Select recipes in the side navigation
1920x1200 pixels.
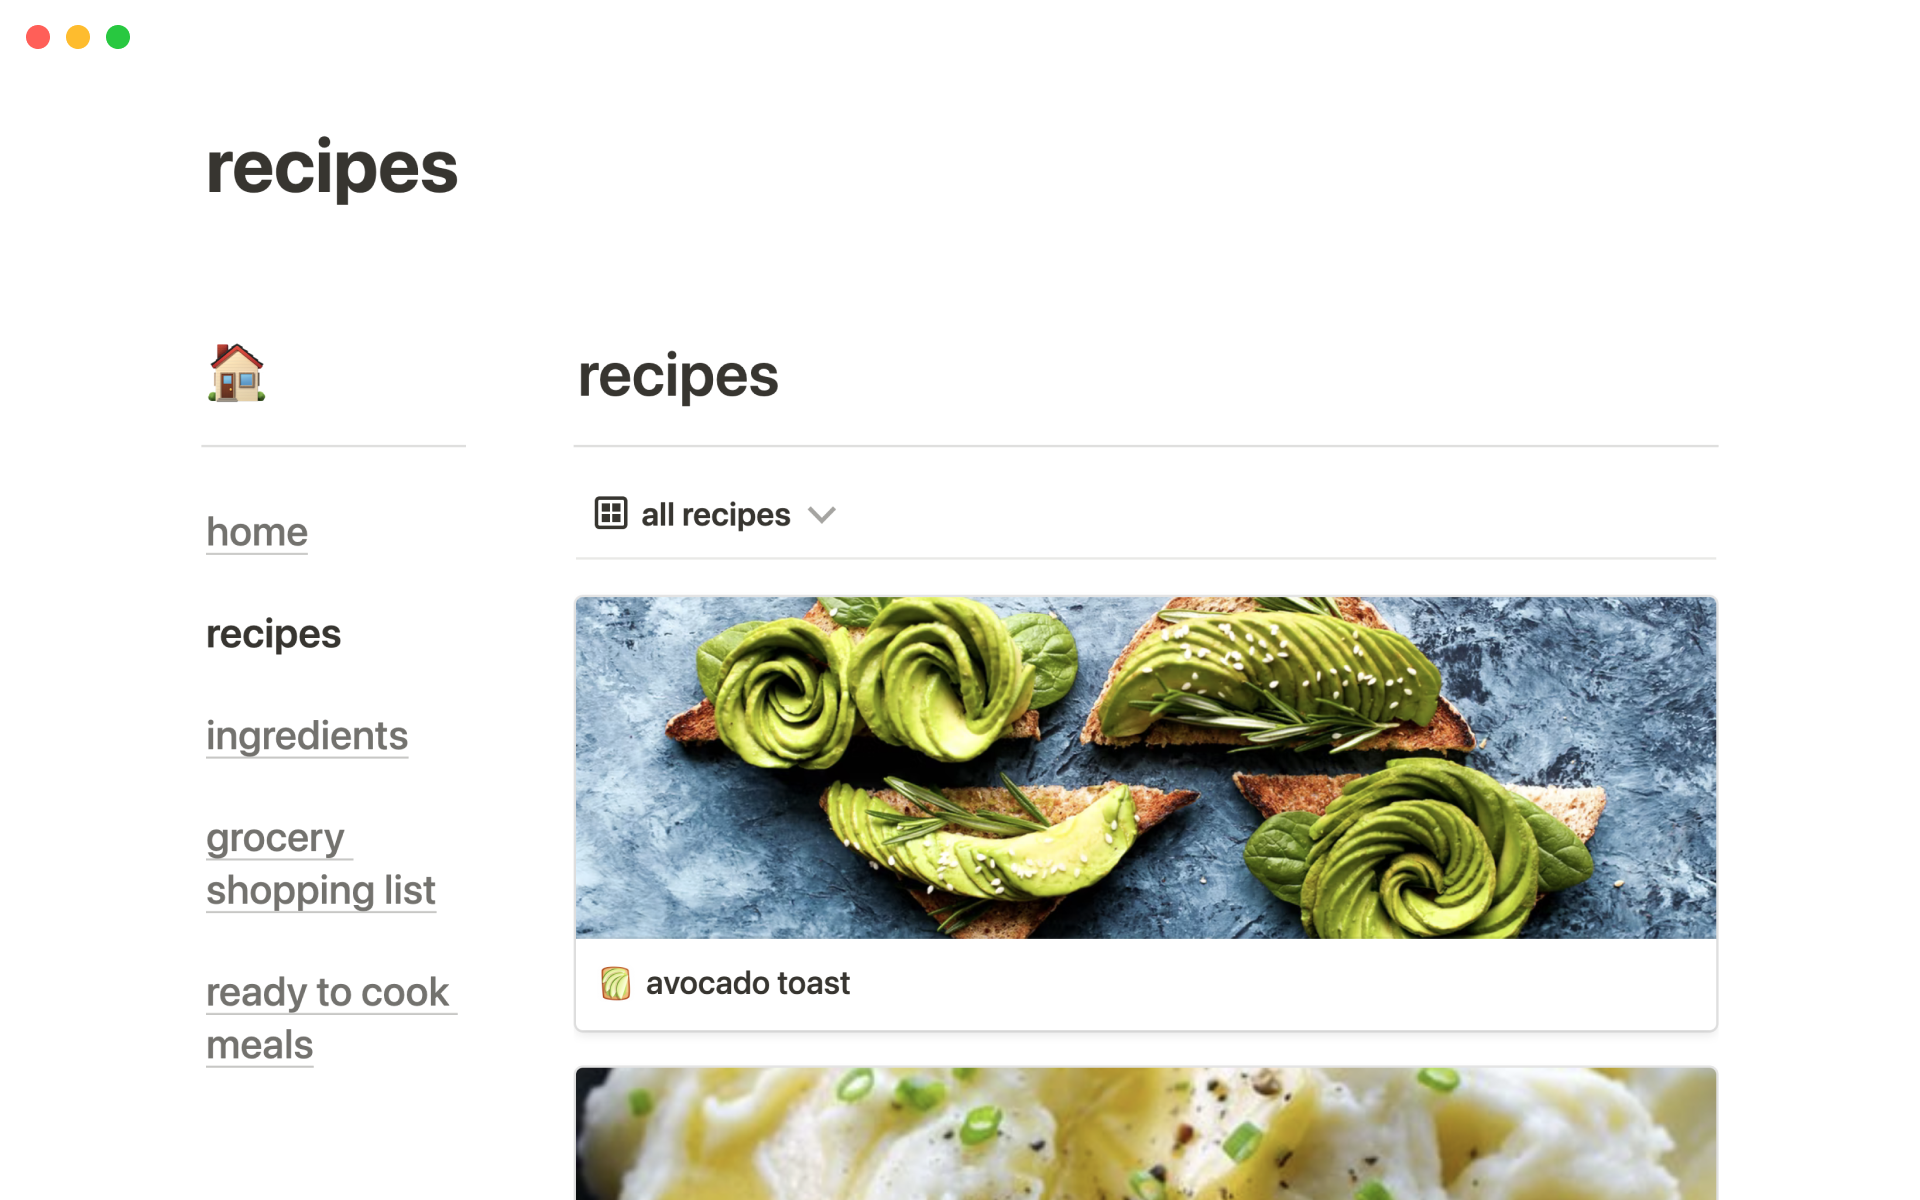273,634
